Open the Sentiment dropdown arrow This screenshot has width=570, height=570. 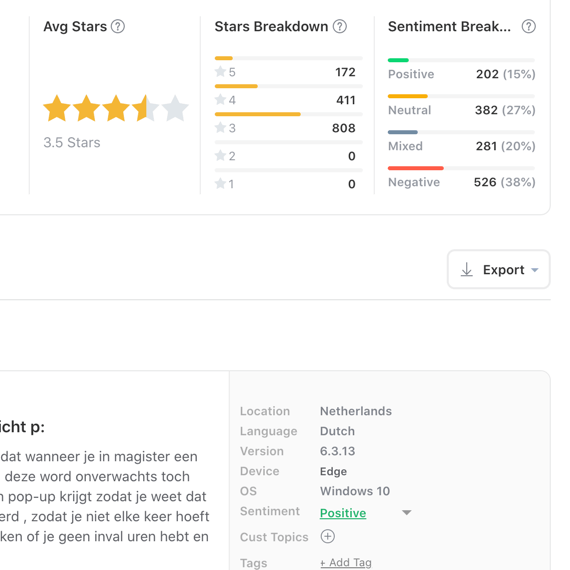407,513
